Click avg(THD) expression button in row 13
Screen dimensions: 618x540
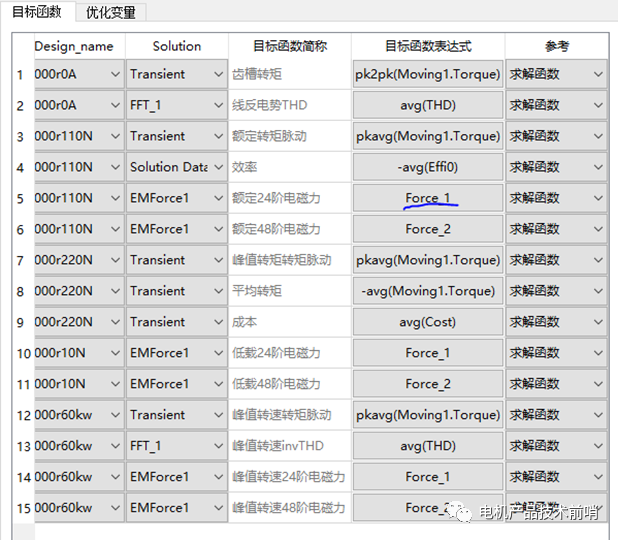[x=428, y=446]
